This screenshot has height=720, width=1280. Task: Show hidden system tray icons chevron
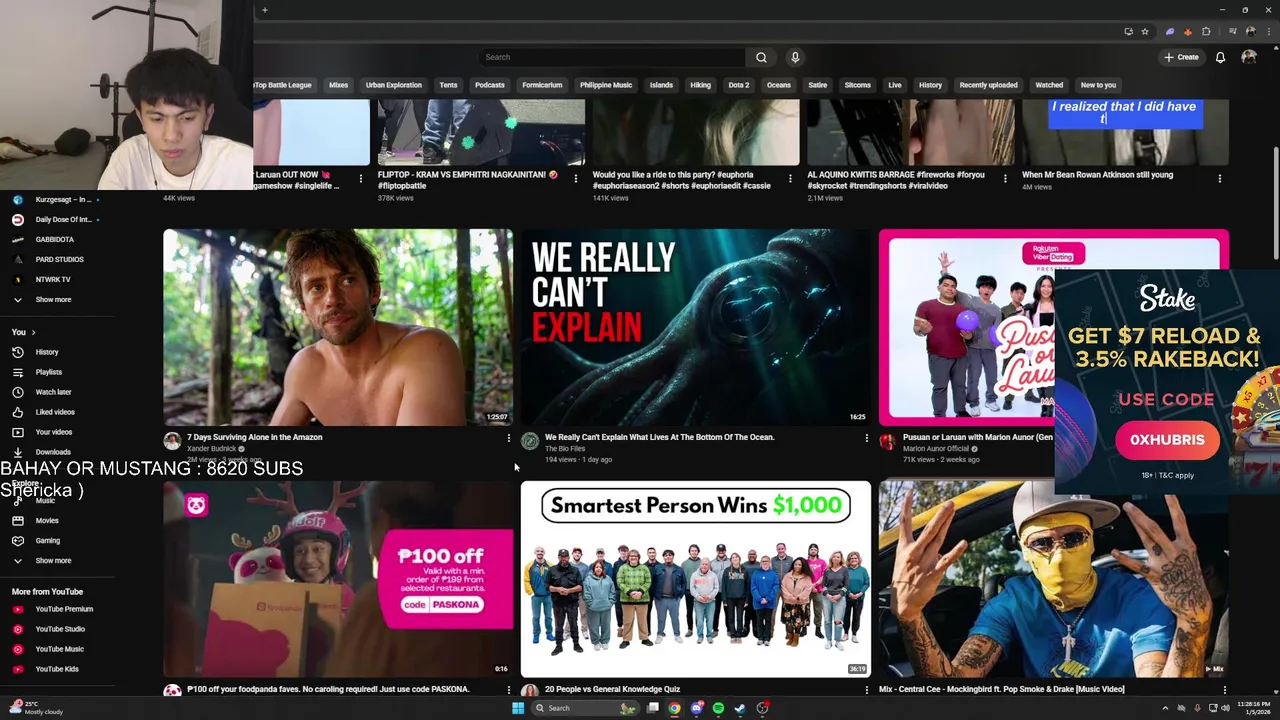1164,708
